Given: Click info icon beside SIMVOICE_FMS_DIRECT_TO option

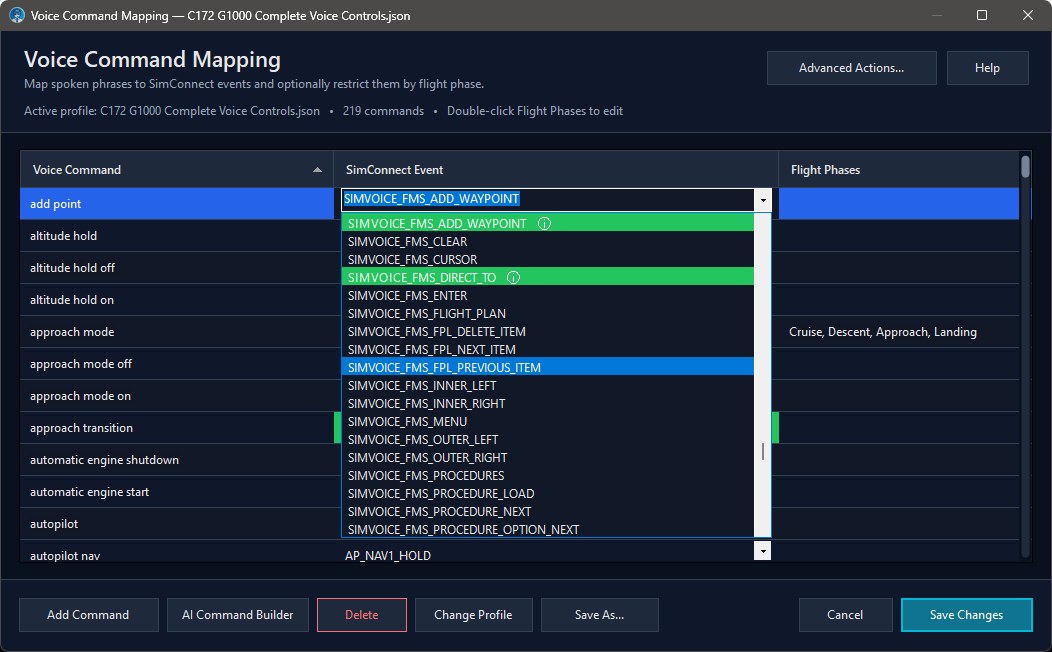Looking at the screenshot, I should (513, 278).
